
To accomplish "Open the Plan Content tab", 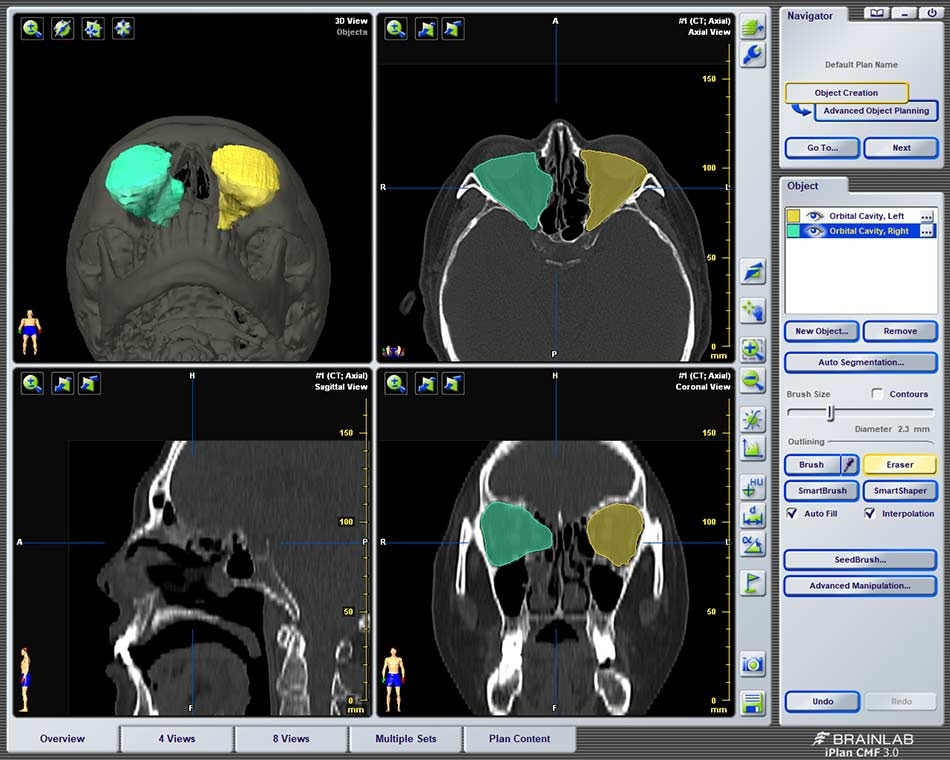I will click(519, 739).
